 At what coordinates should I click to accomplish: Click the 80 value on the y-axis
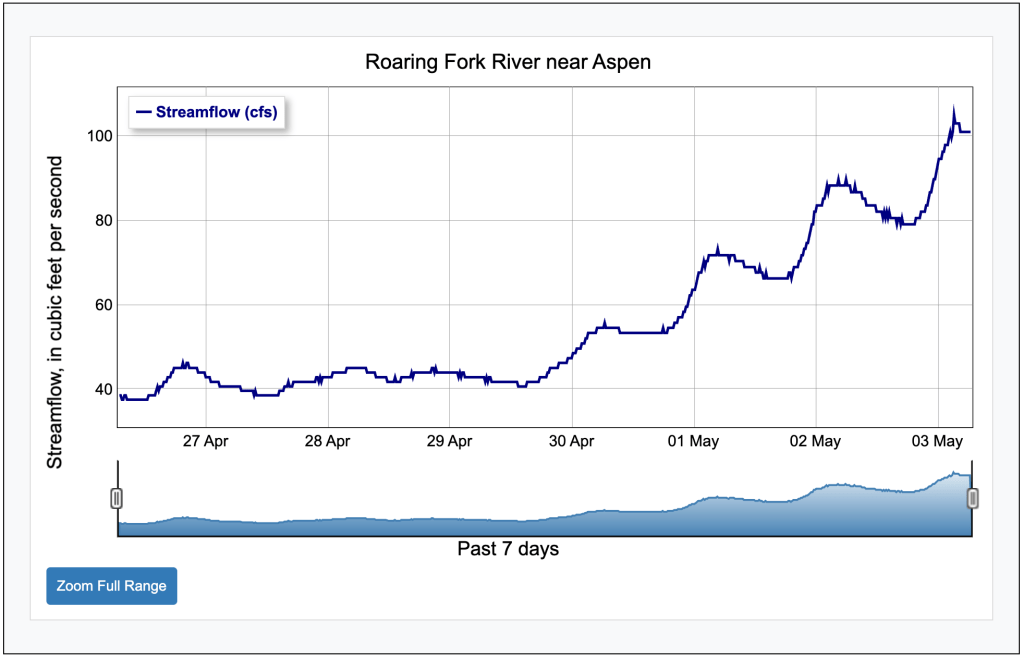coord(101,220)
